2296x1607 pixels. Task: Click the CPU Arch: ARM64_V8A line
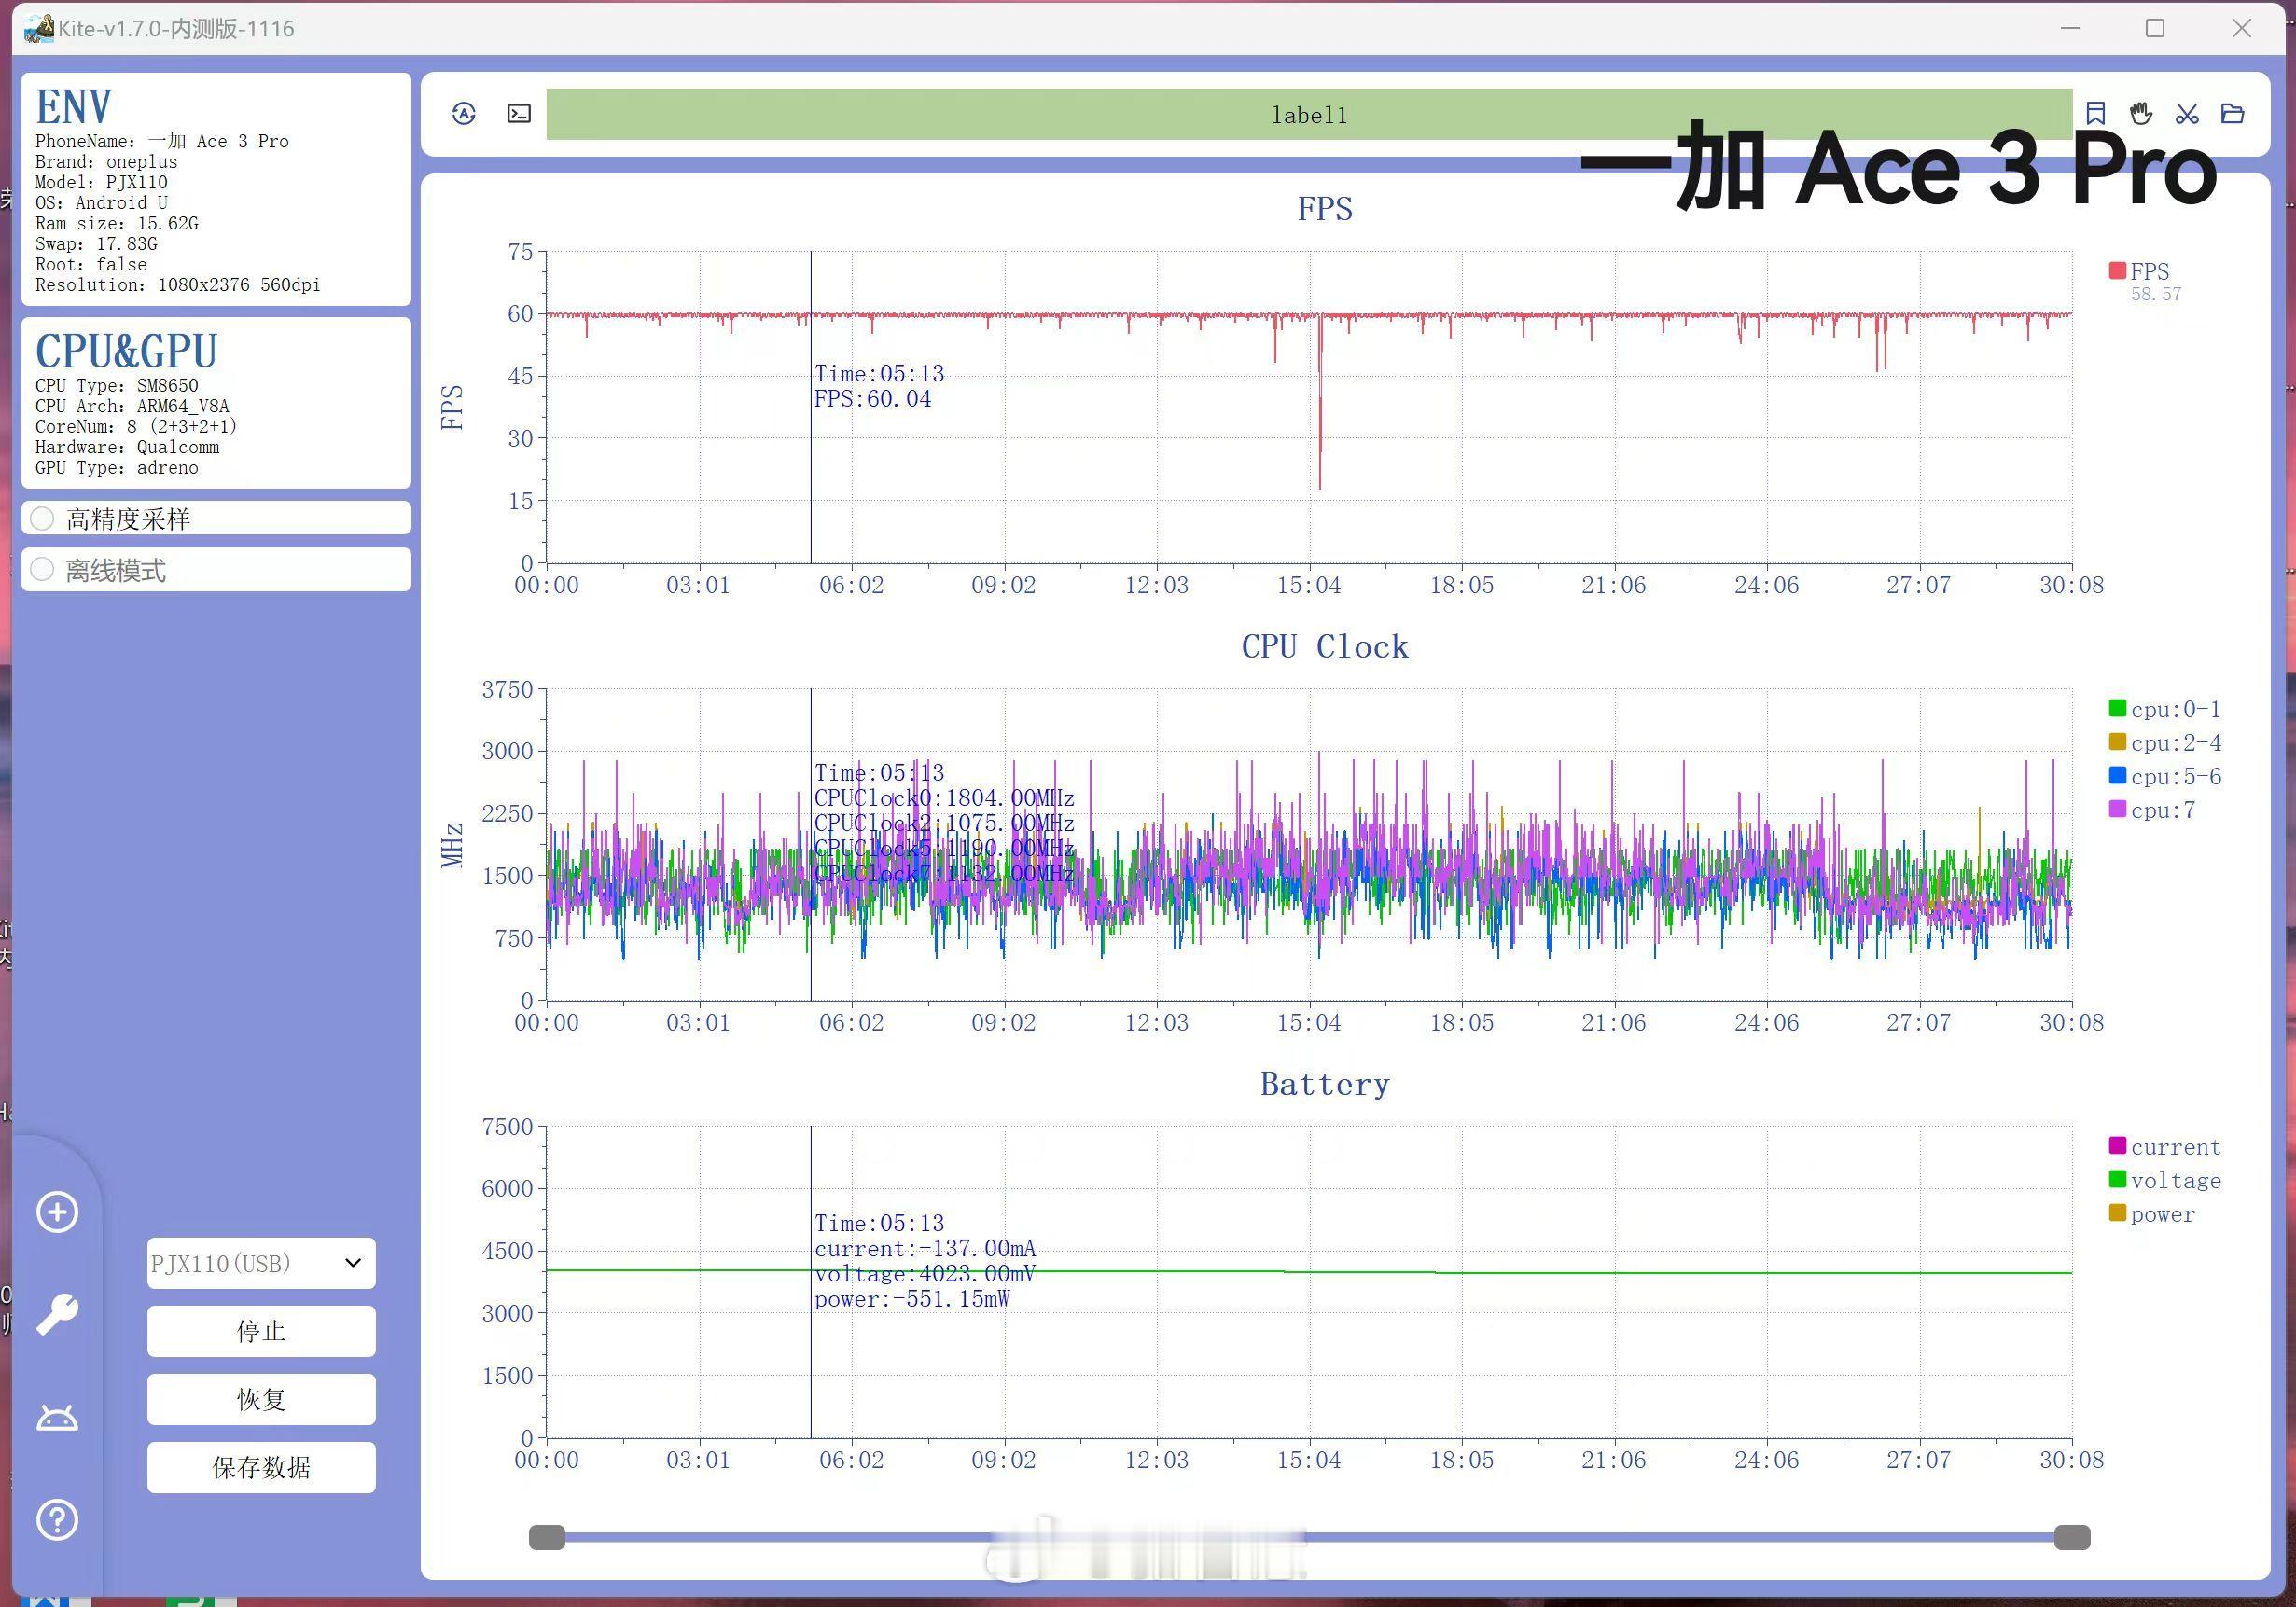tap(132, 406)
